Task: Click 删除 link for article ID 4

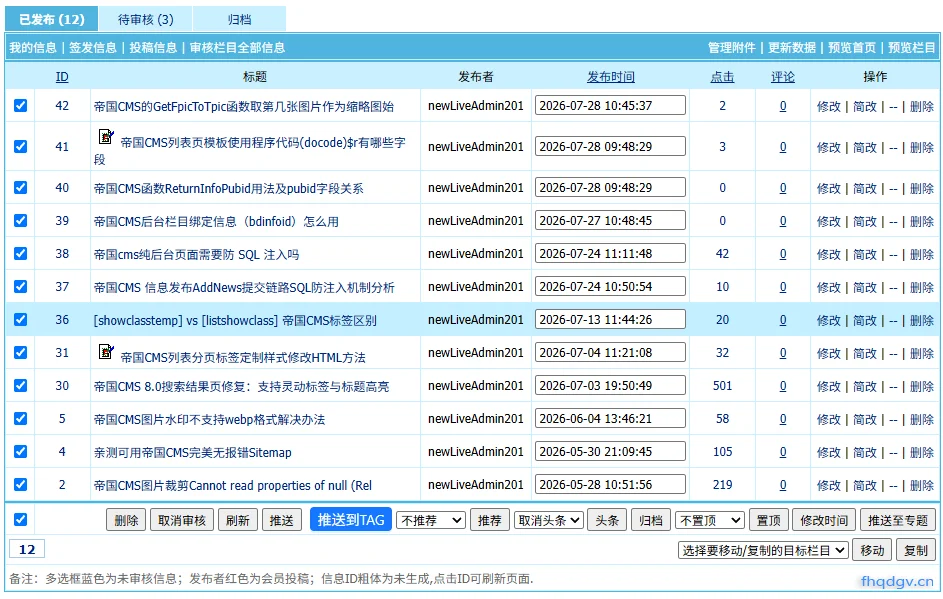Action: 922,452
